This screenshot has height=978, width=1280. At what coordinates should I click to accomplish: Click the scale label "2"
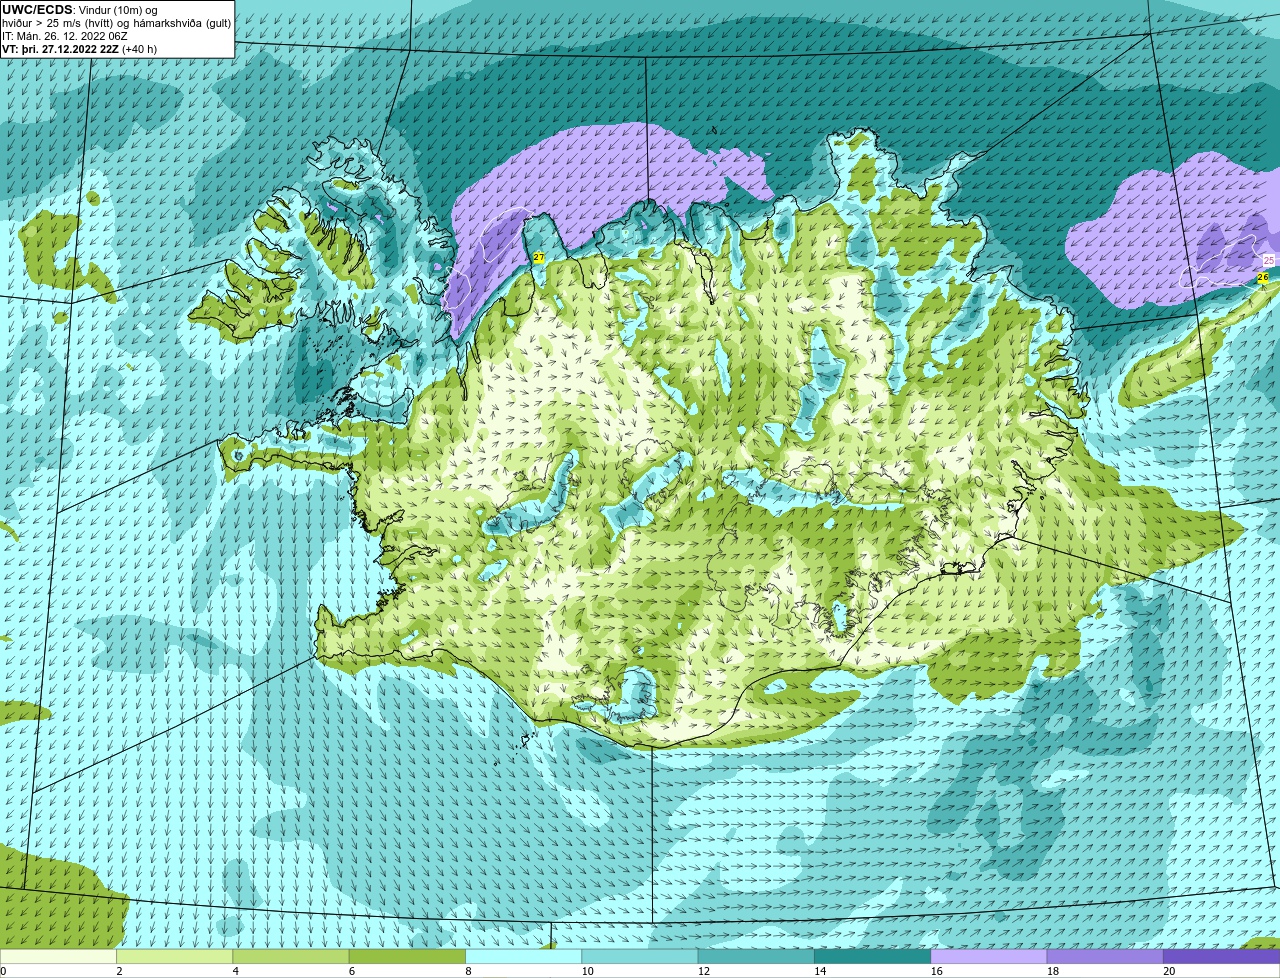(119, 970)
